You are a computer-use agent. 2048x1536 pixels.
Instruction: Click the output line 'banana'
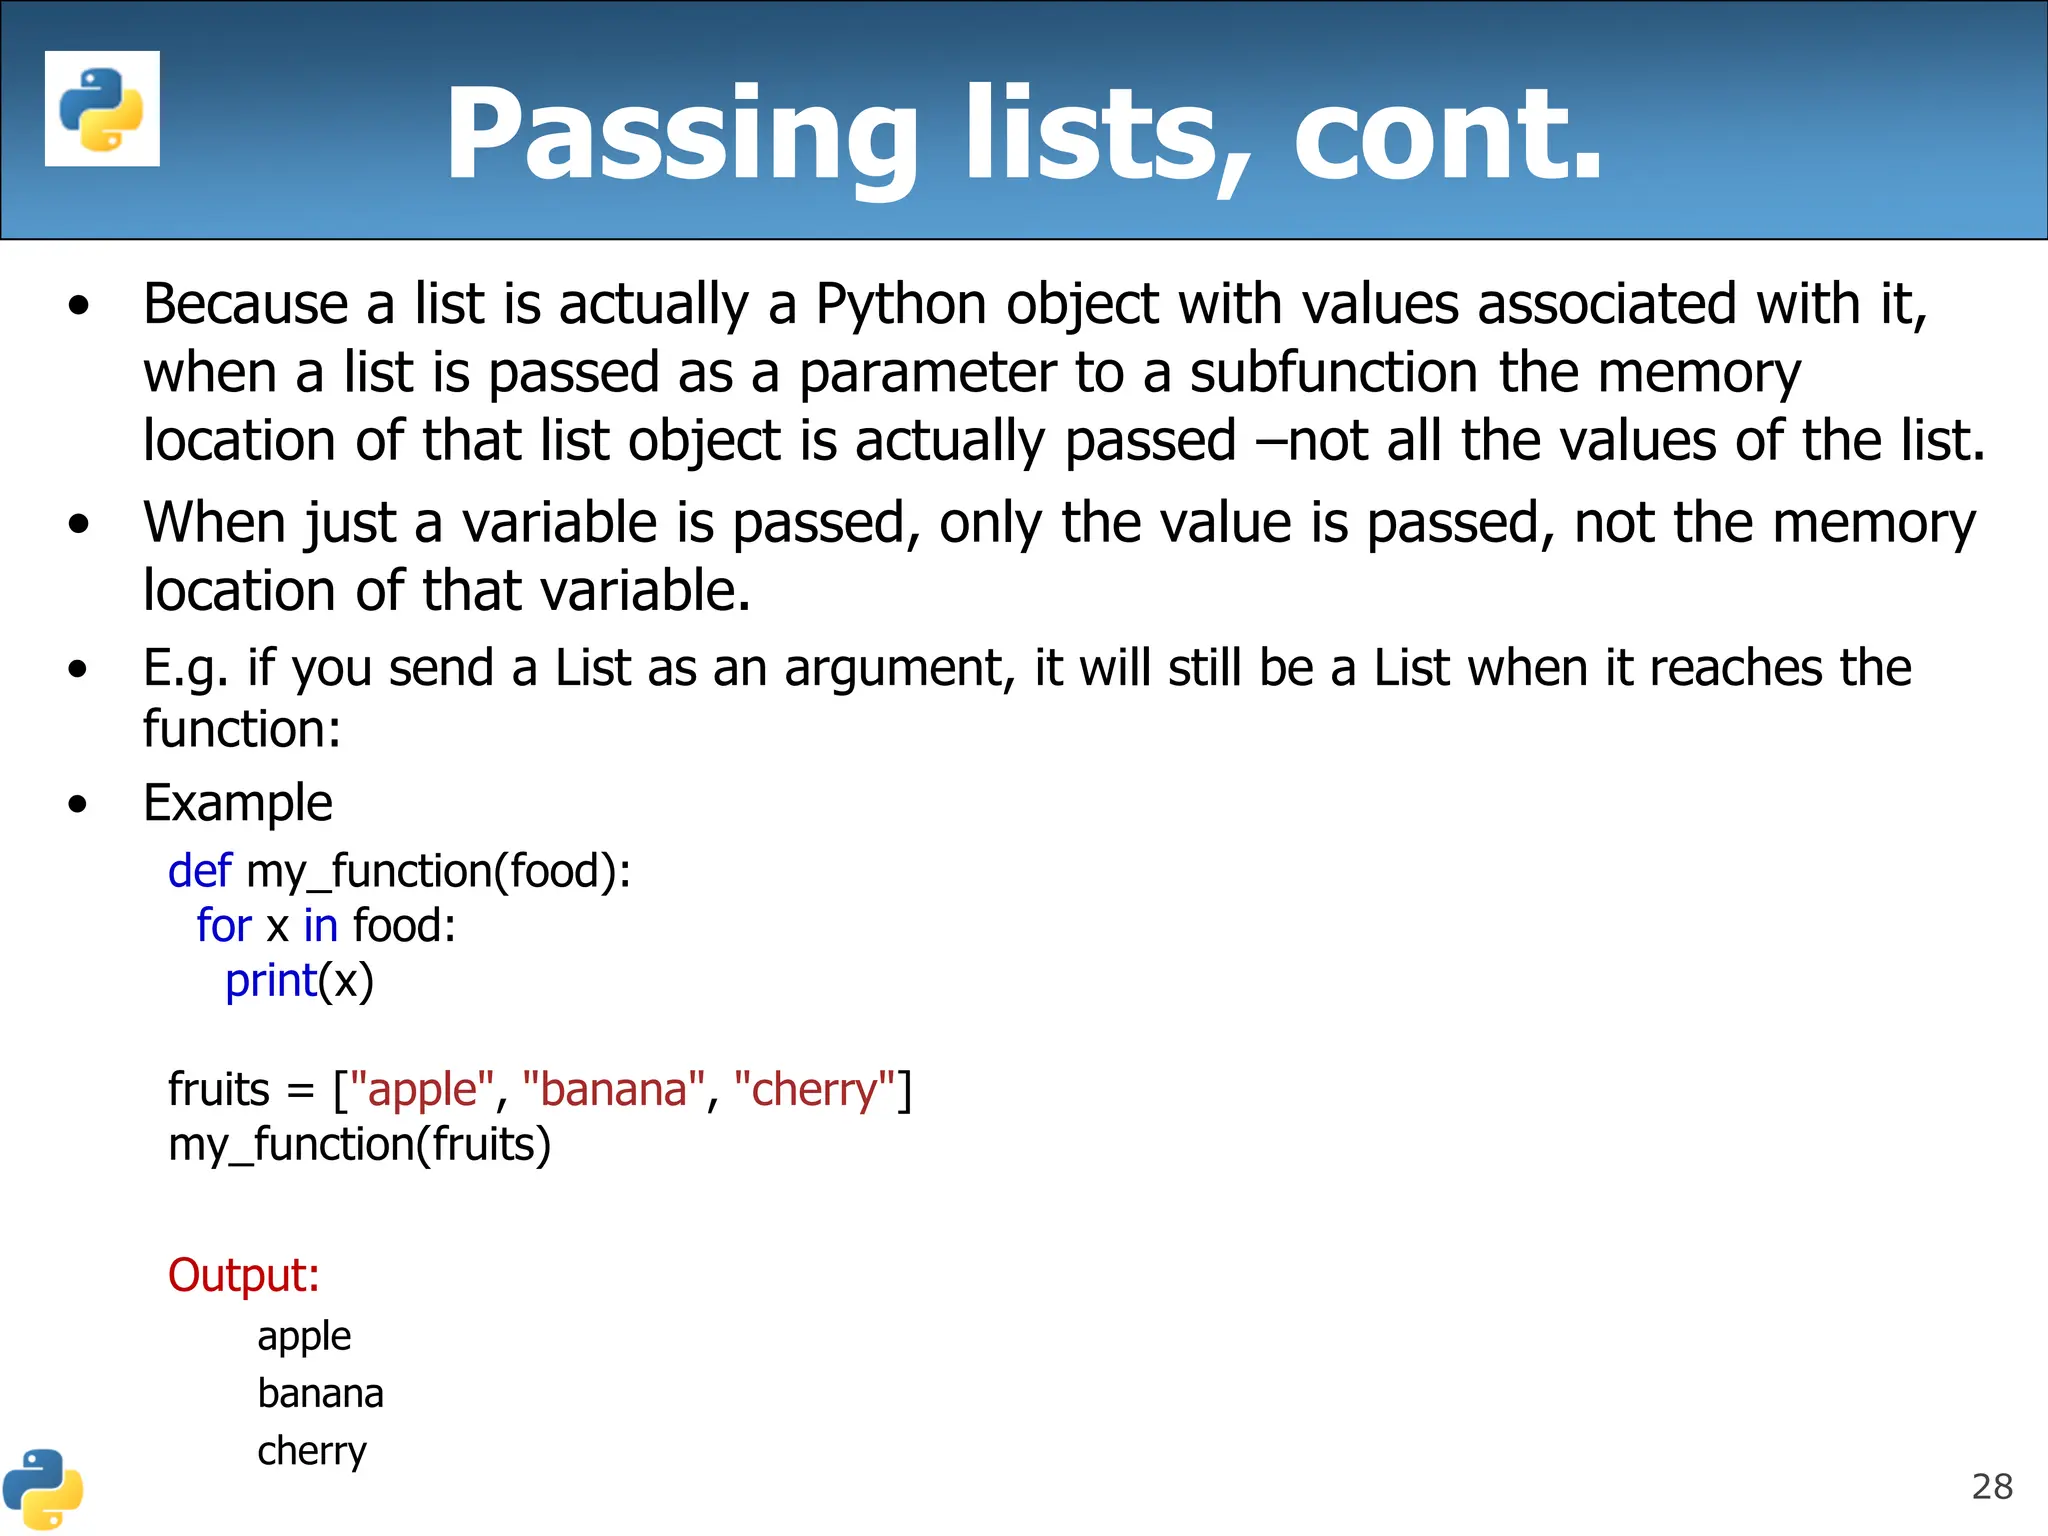click(320, 1394)
